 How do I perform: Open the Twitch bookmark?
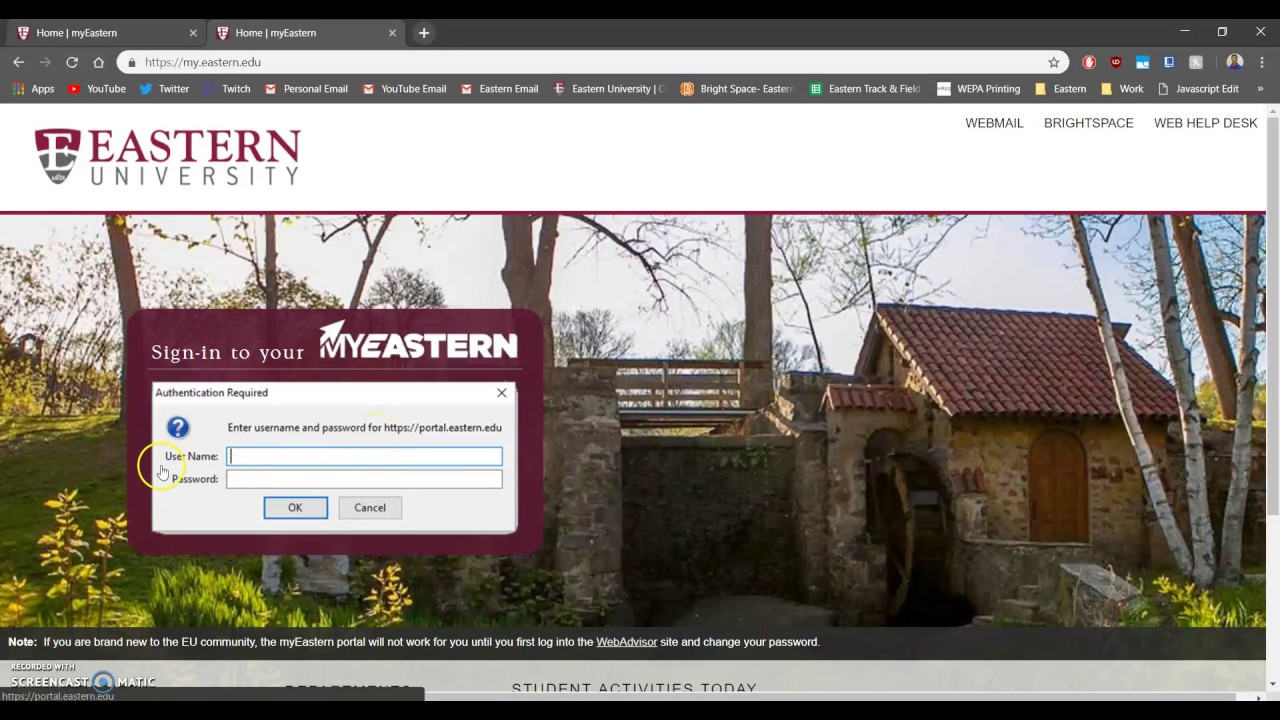point(226,89)
